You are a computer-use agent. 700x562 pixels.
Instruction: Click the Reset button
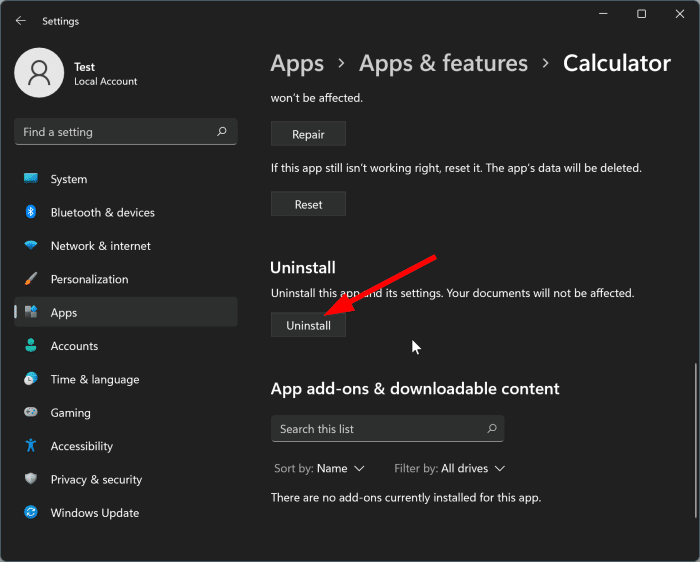pos(308,204)
